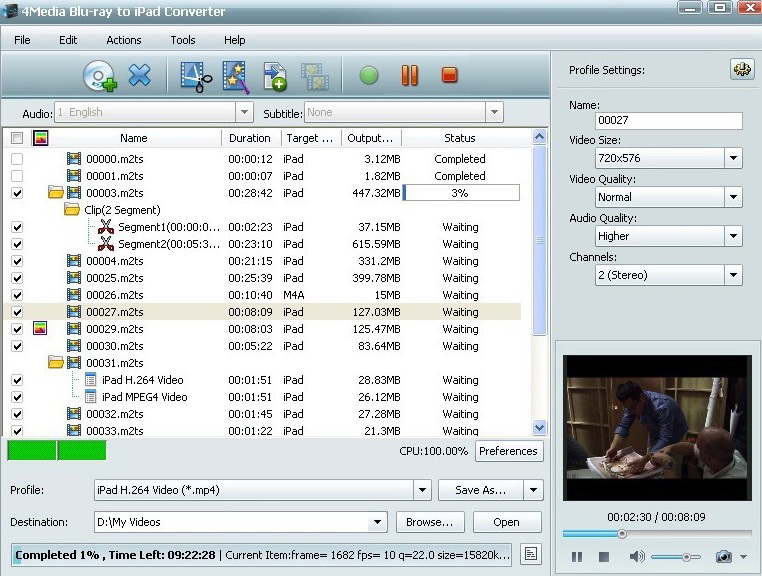Click the add Blu-ray disc icon
The height and width of the screenshot is (576, 762).
[99, 76]
